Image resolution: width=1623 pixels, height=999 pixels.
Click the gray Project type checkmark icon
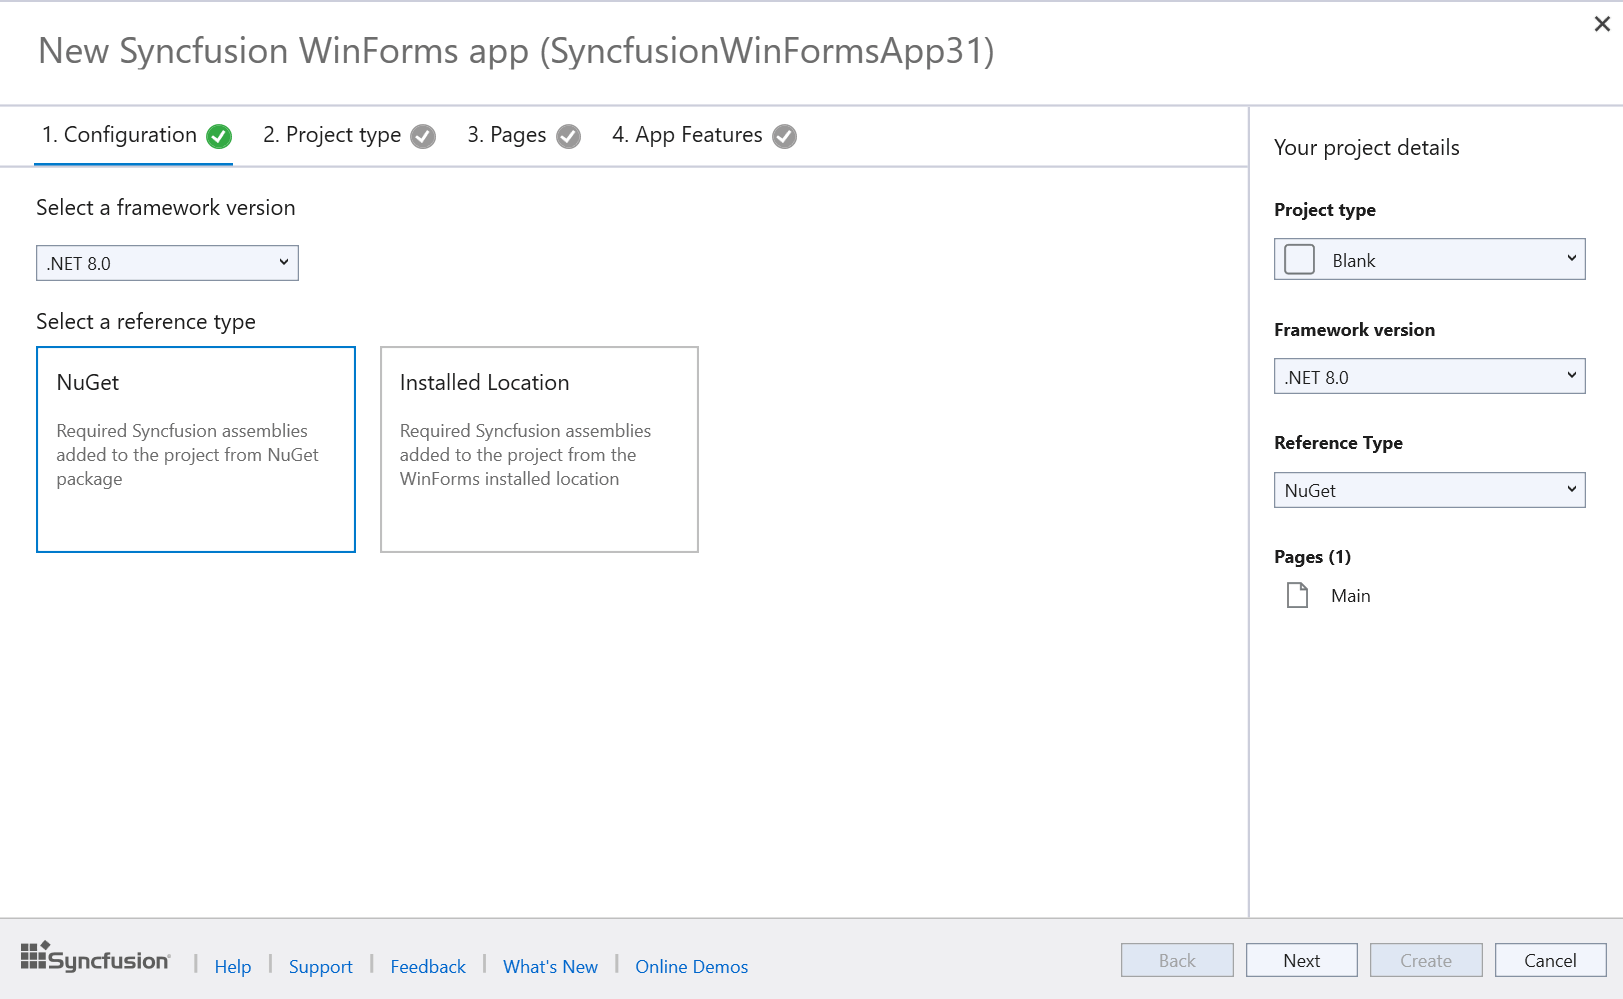tap(423, 136)
